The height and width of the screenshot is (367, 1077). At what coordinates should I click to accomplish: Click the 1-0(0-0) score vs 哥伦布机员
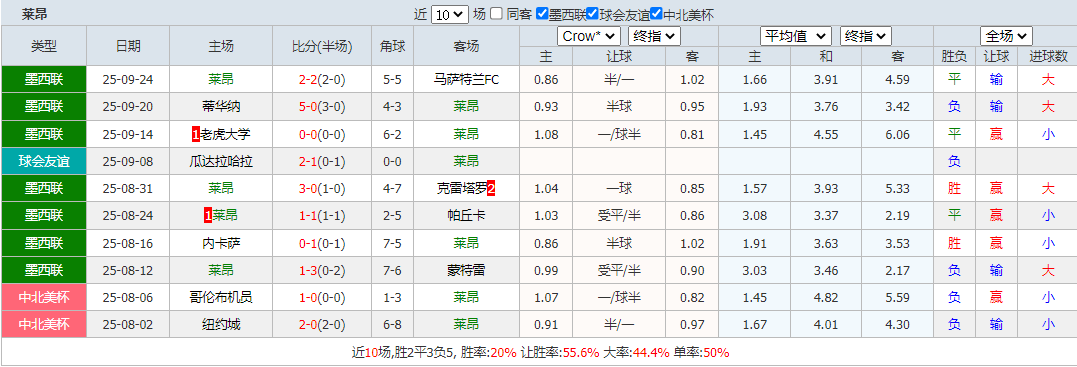(x=322, y=298)
